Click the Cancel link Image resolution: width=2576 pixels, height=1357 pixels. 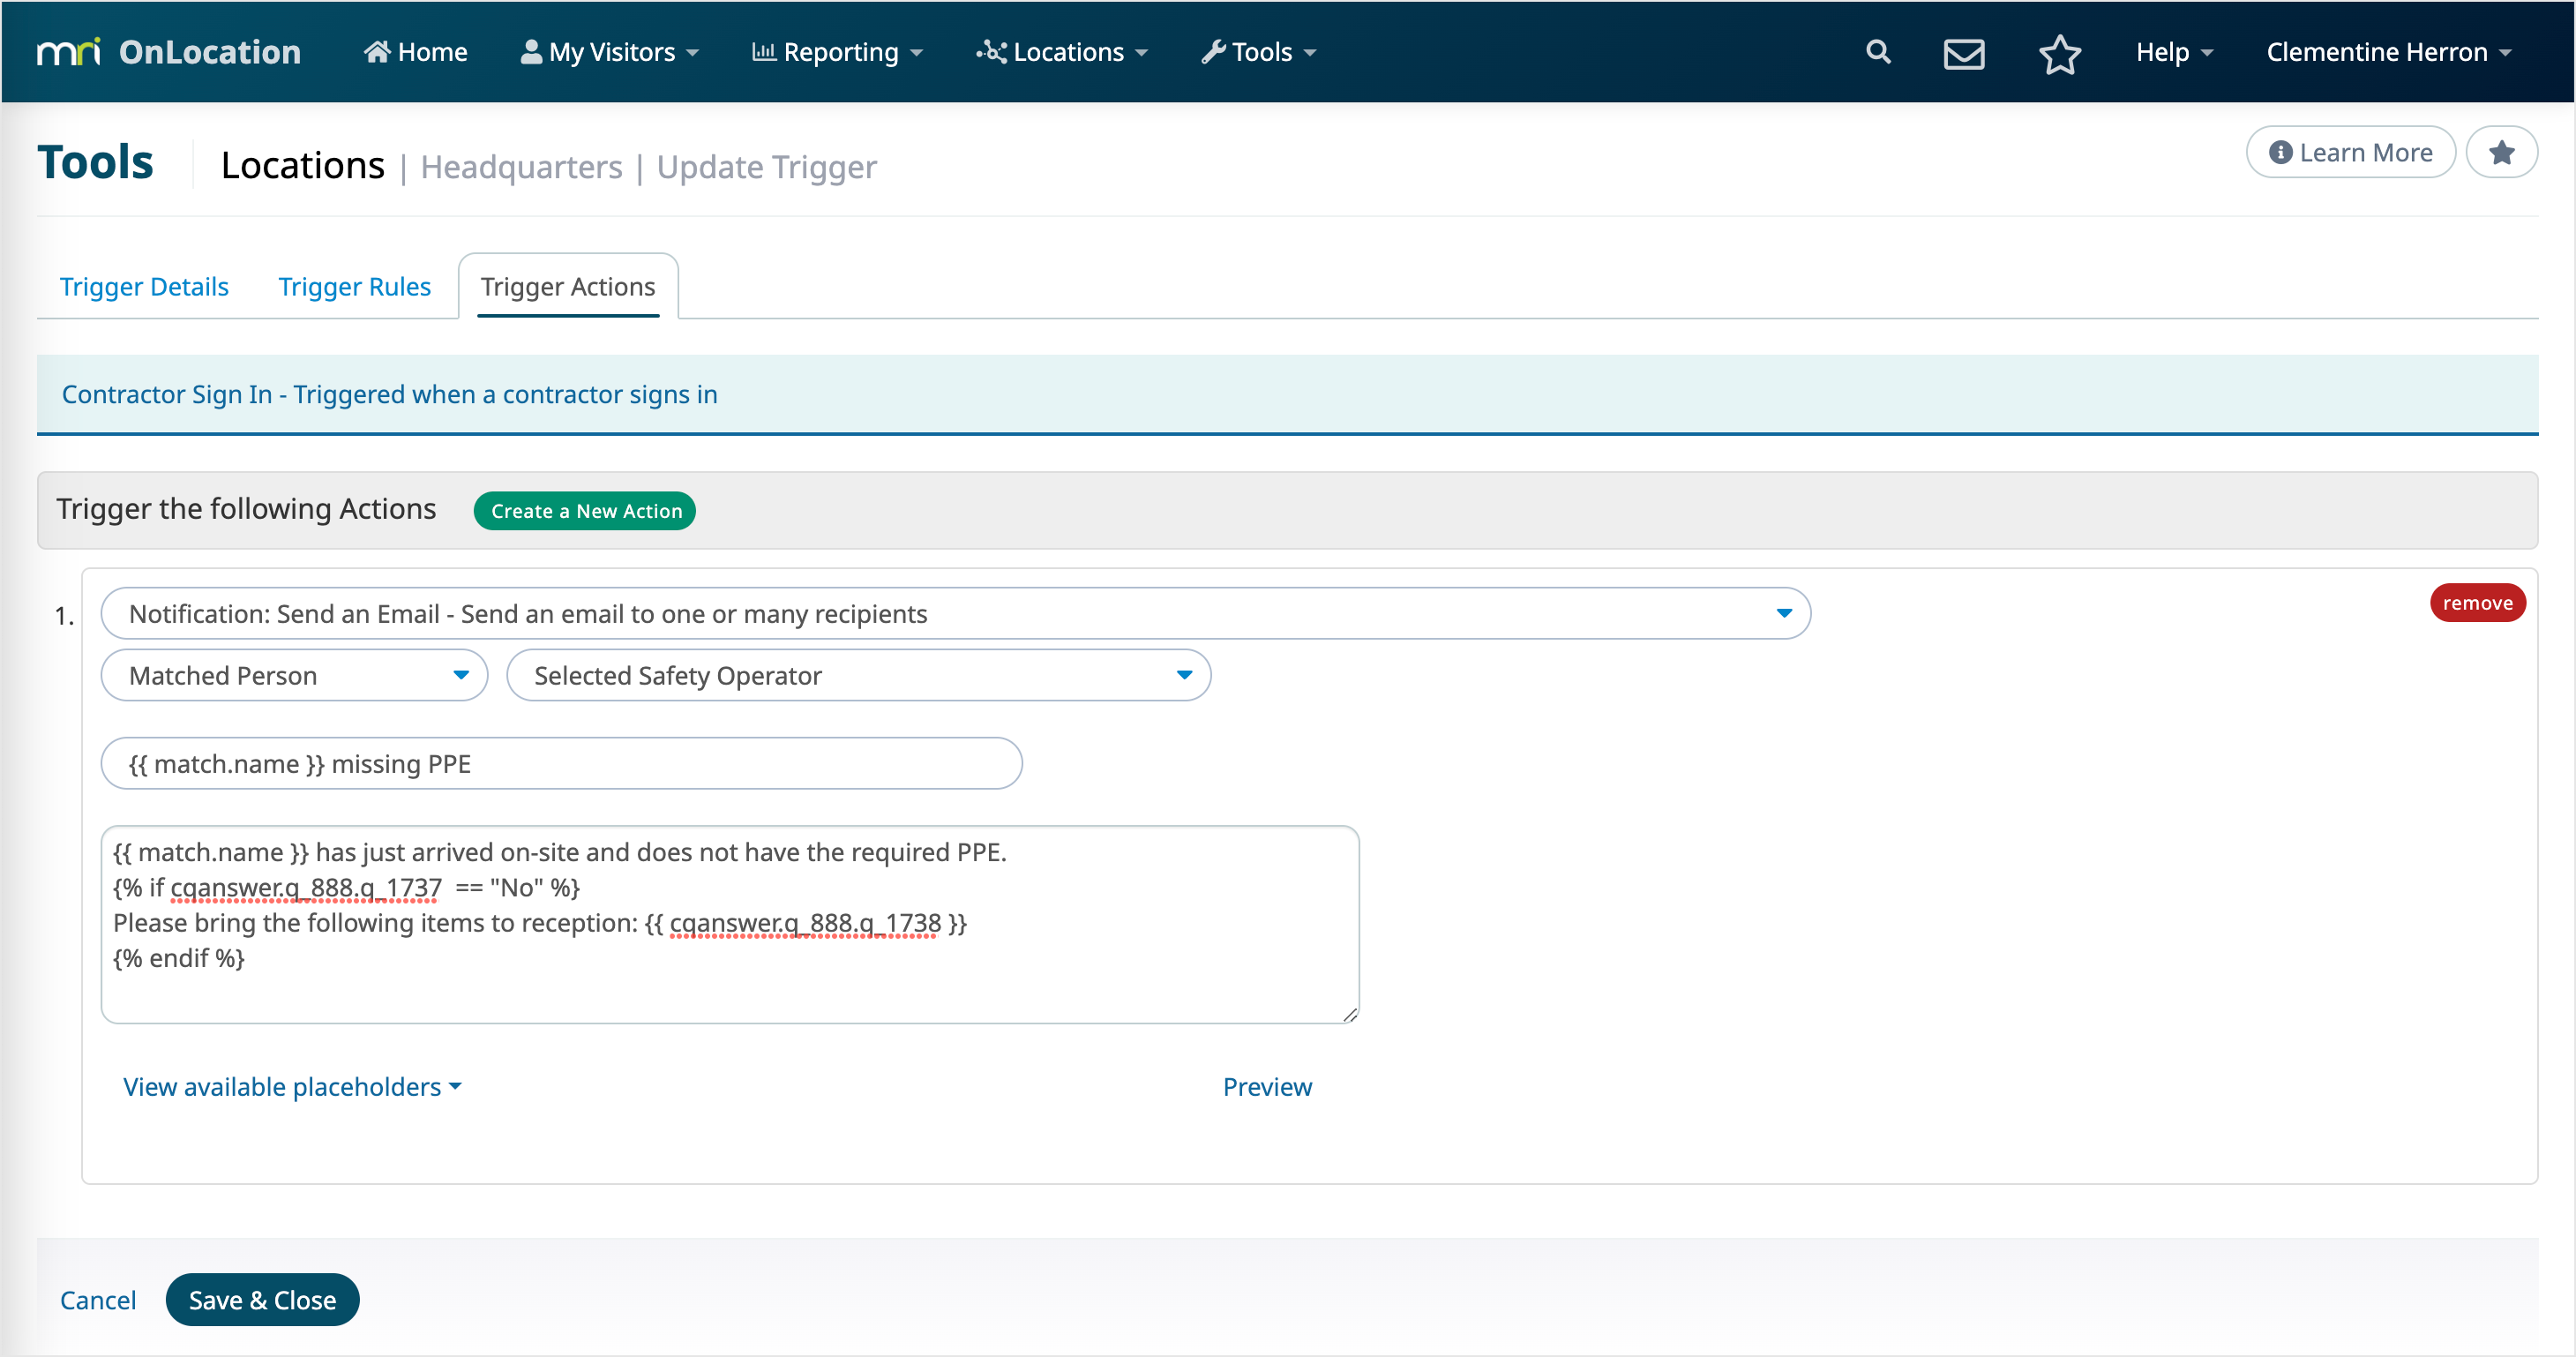pos(98,1300)
